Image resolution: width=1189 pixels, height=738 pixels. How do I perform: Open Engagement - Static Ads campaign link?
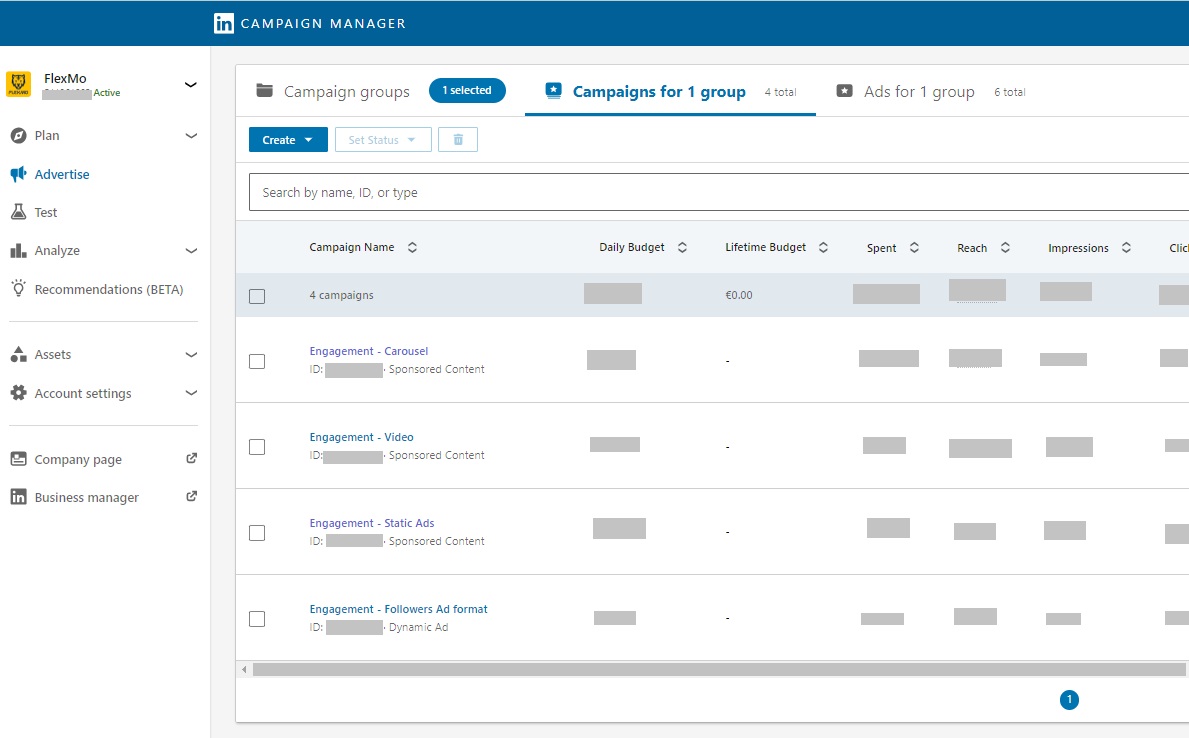point(371,523)
